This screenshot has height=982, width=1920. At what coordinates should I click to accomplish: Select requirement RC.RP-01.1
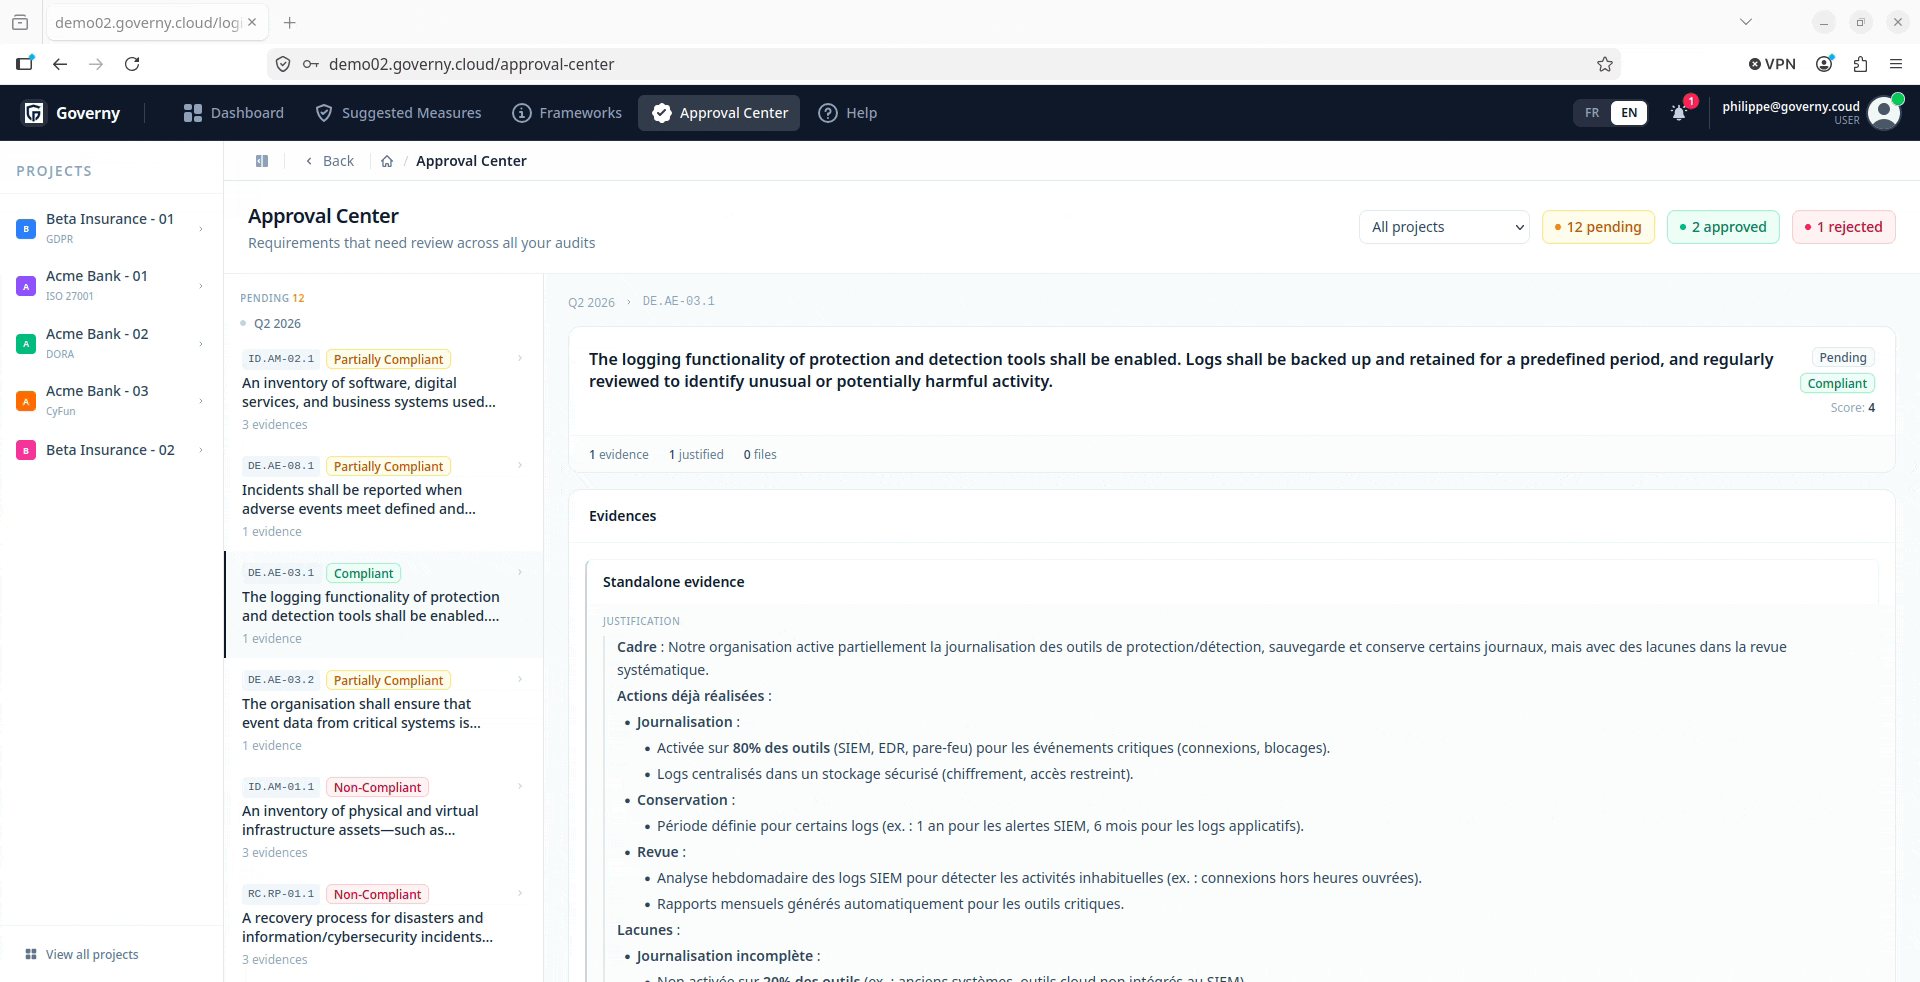[384, 925]
